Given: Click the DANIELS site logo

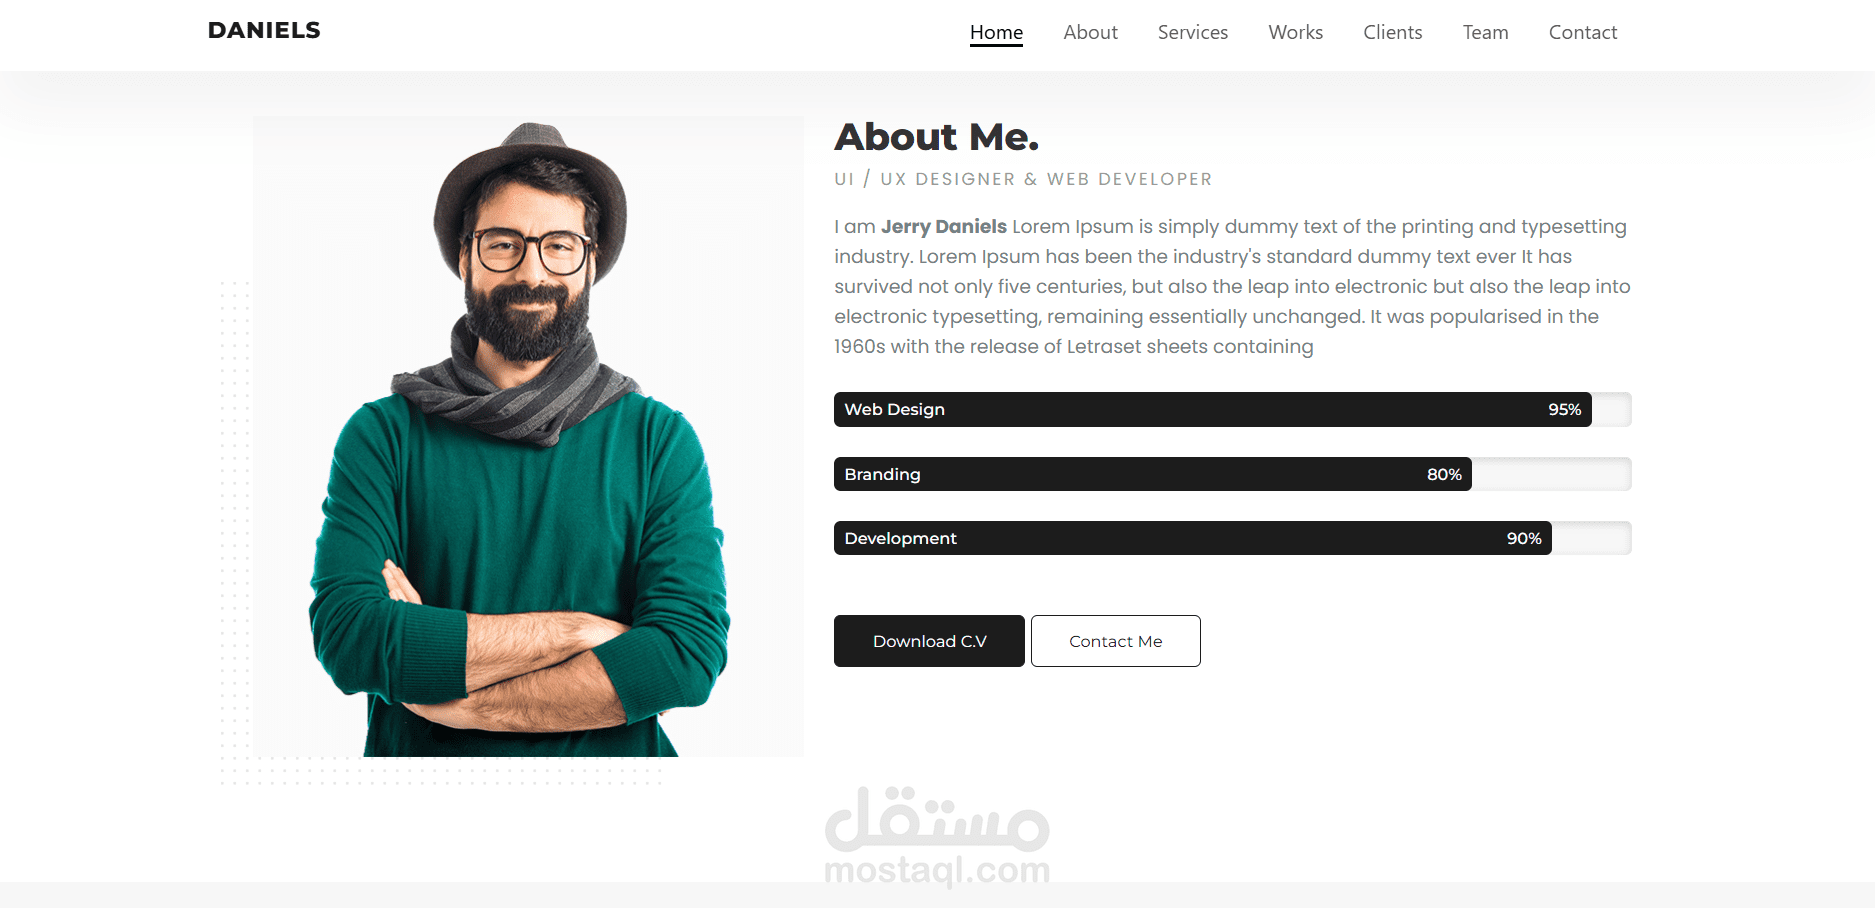Looking at the screenshot, I should click(264, 30).
